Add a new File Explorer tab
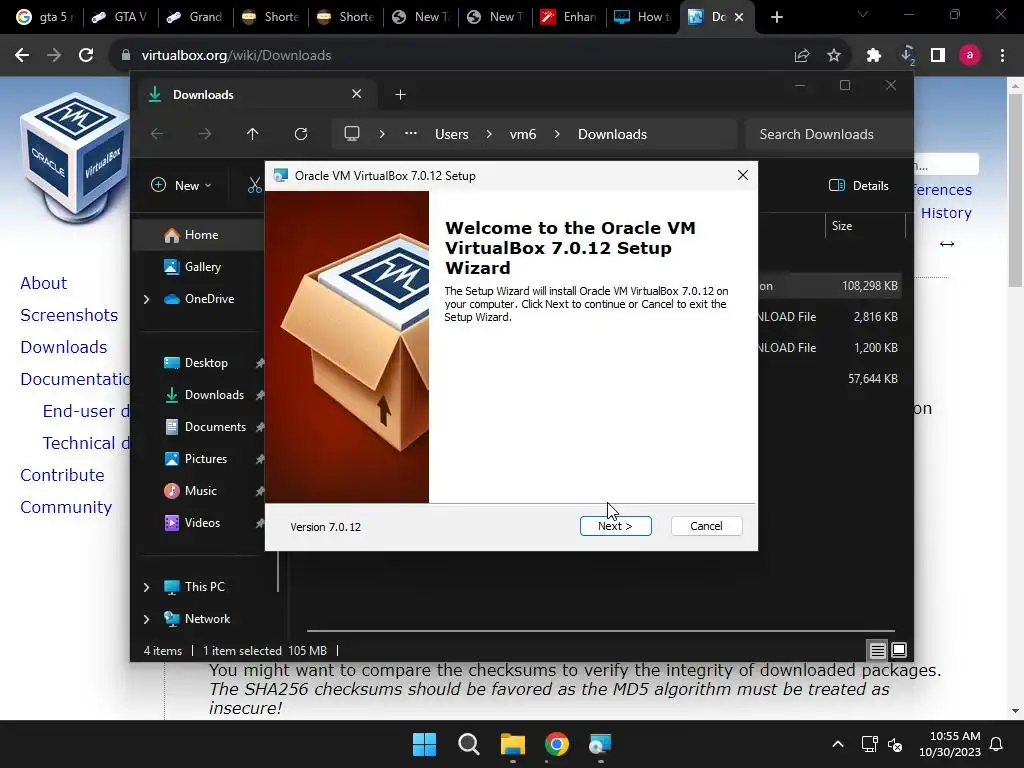1024x768 pixels. (x=400, y=95)
